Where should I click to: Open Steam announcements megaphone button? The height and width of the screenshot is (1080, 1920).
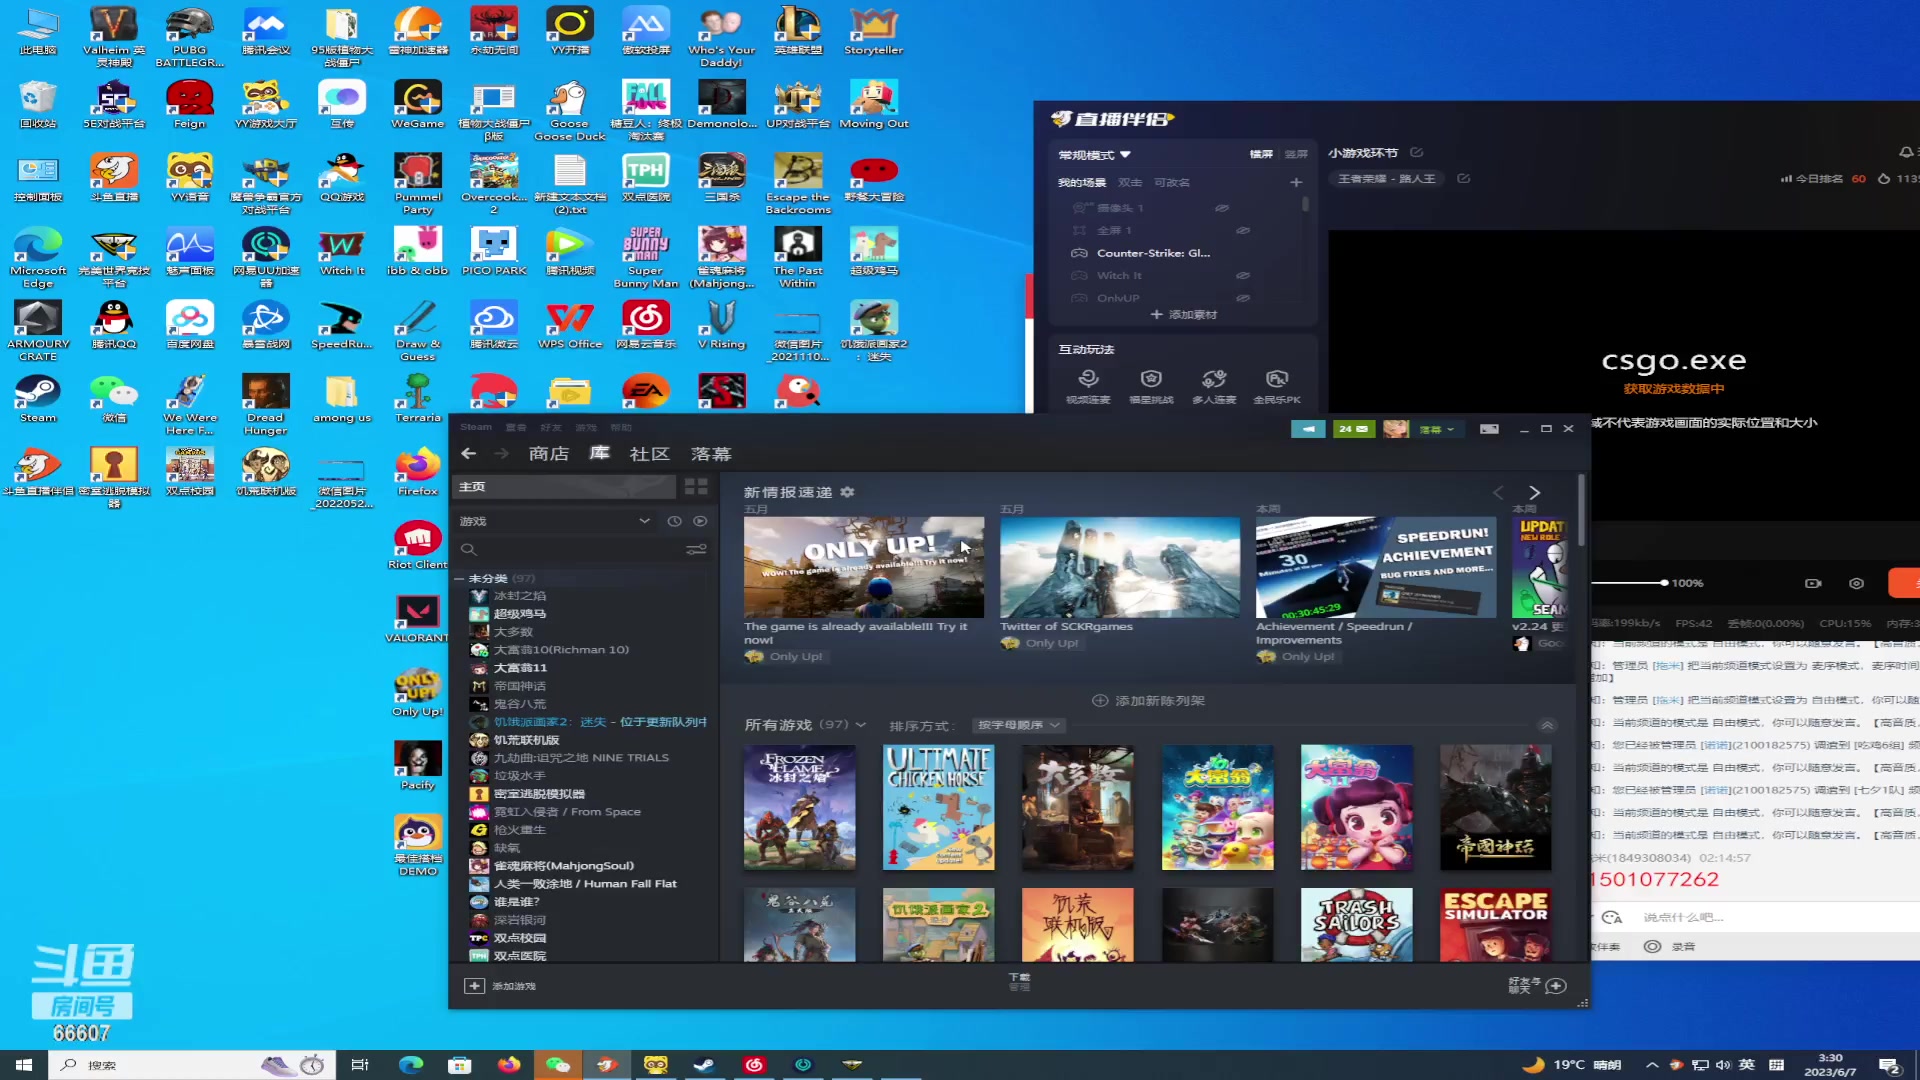point(1308,429)
